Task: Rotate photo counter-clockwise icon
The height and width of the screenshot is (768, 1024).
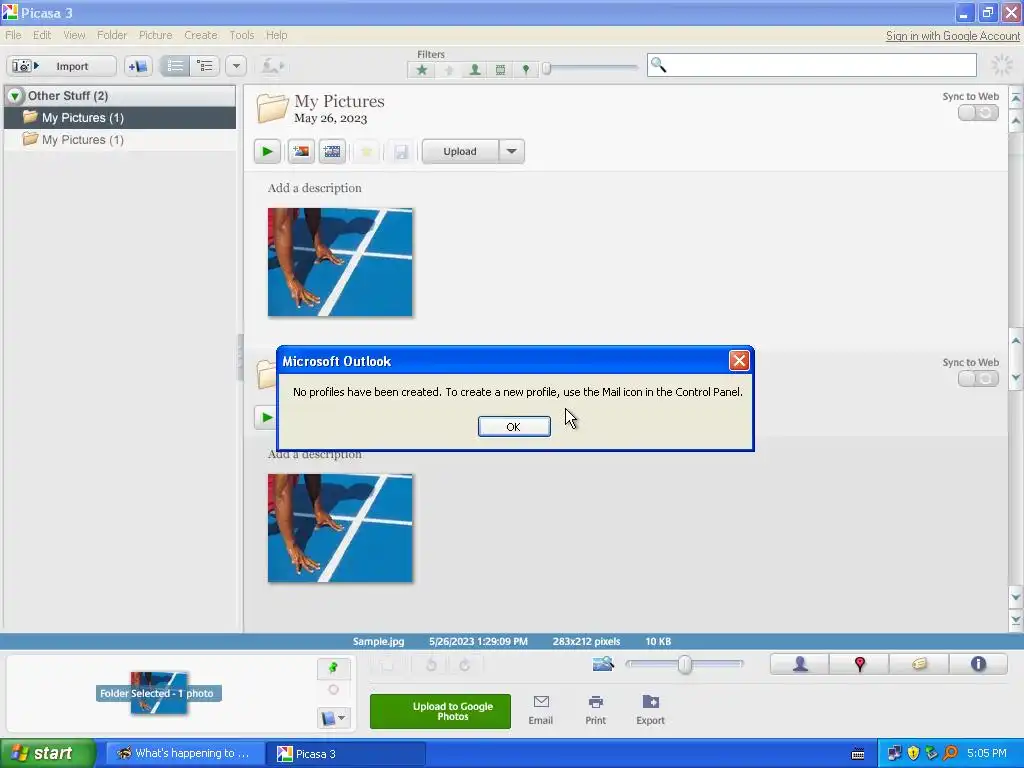Action: (x=431, y=665)
